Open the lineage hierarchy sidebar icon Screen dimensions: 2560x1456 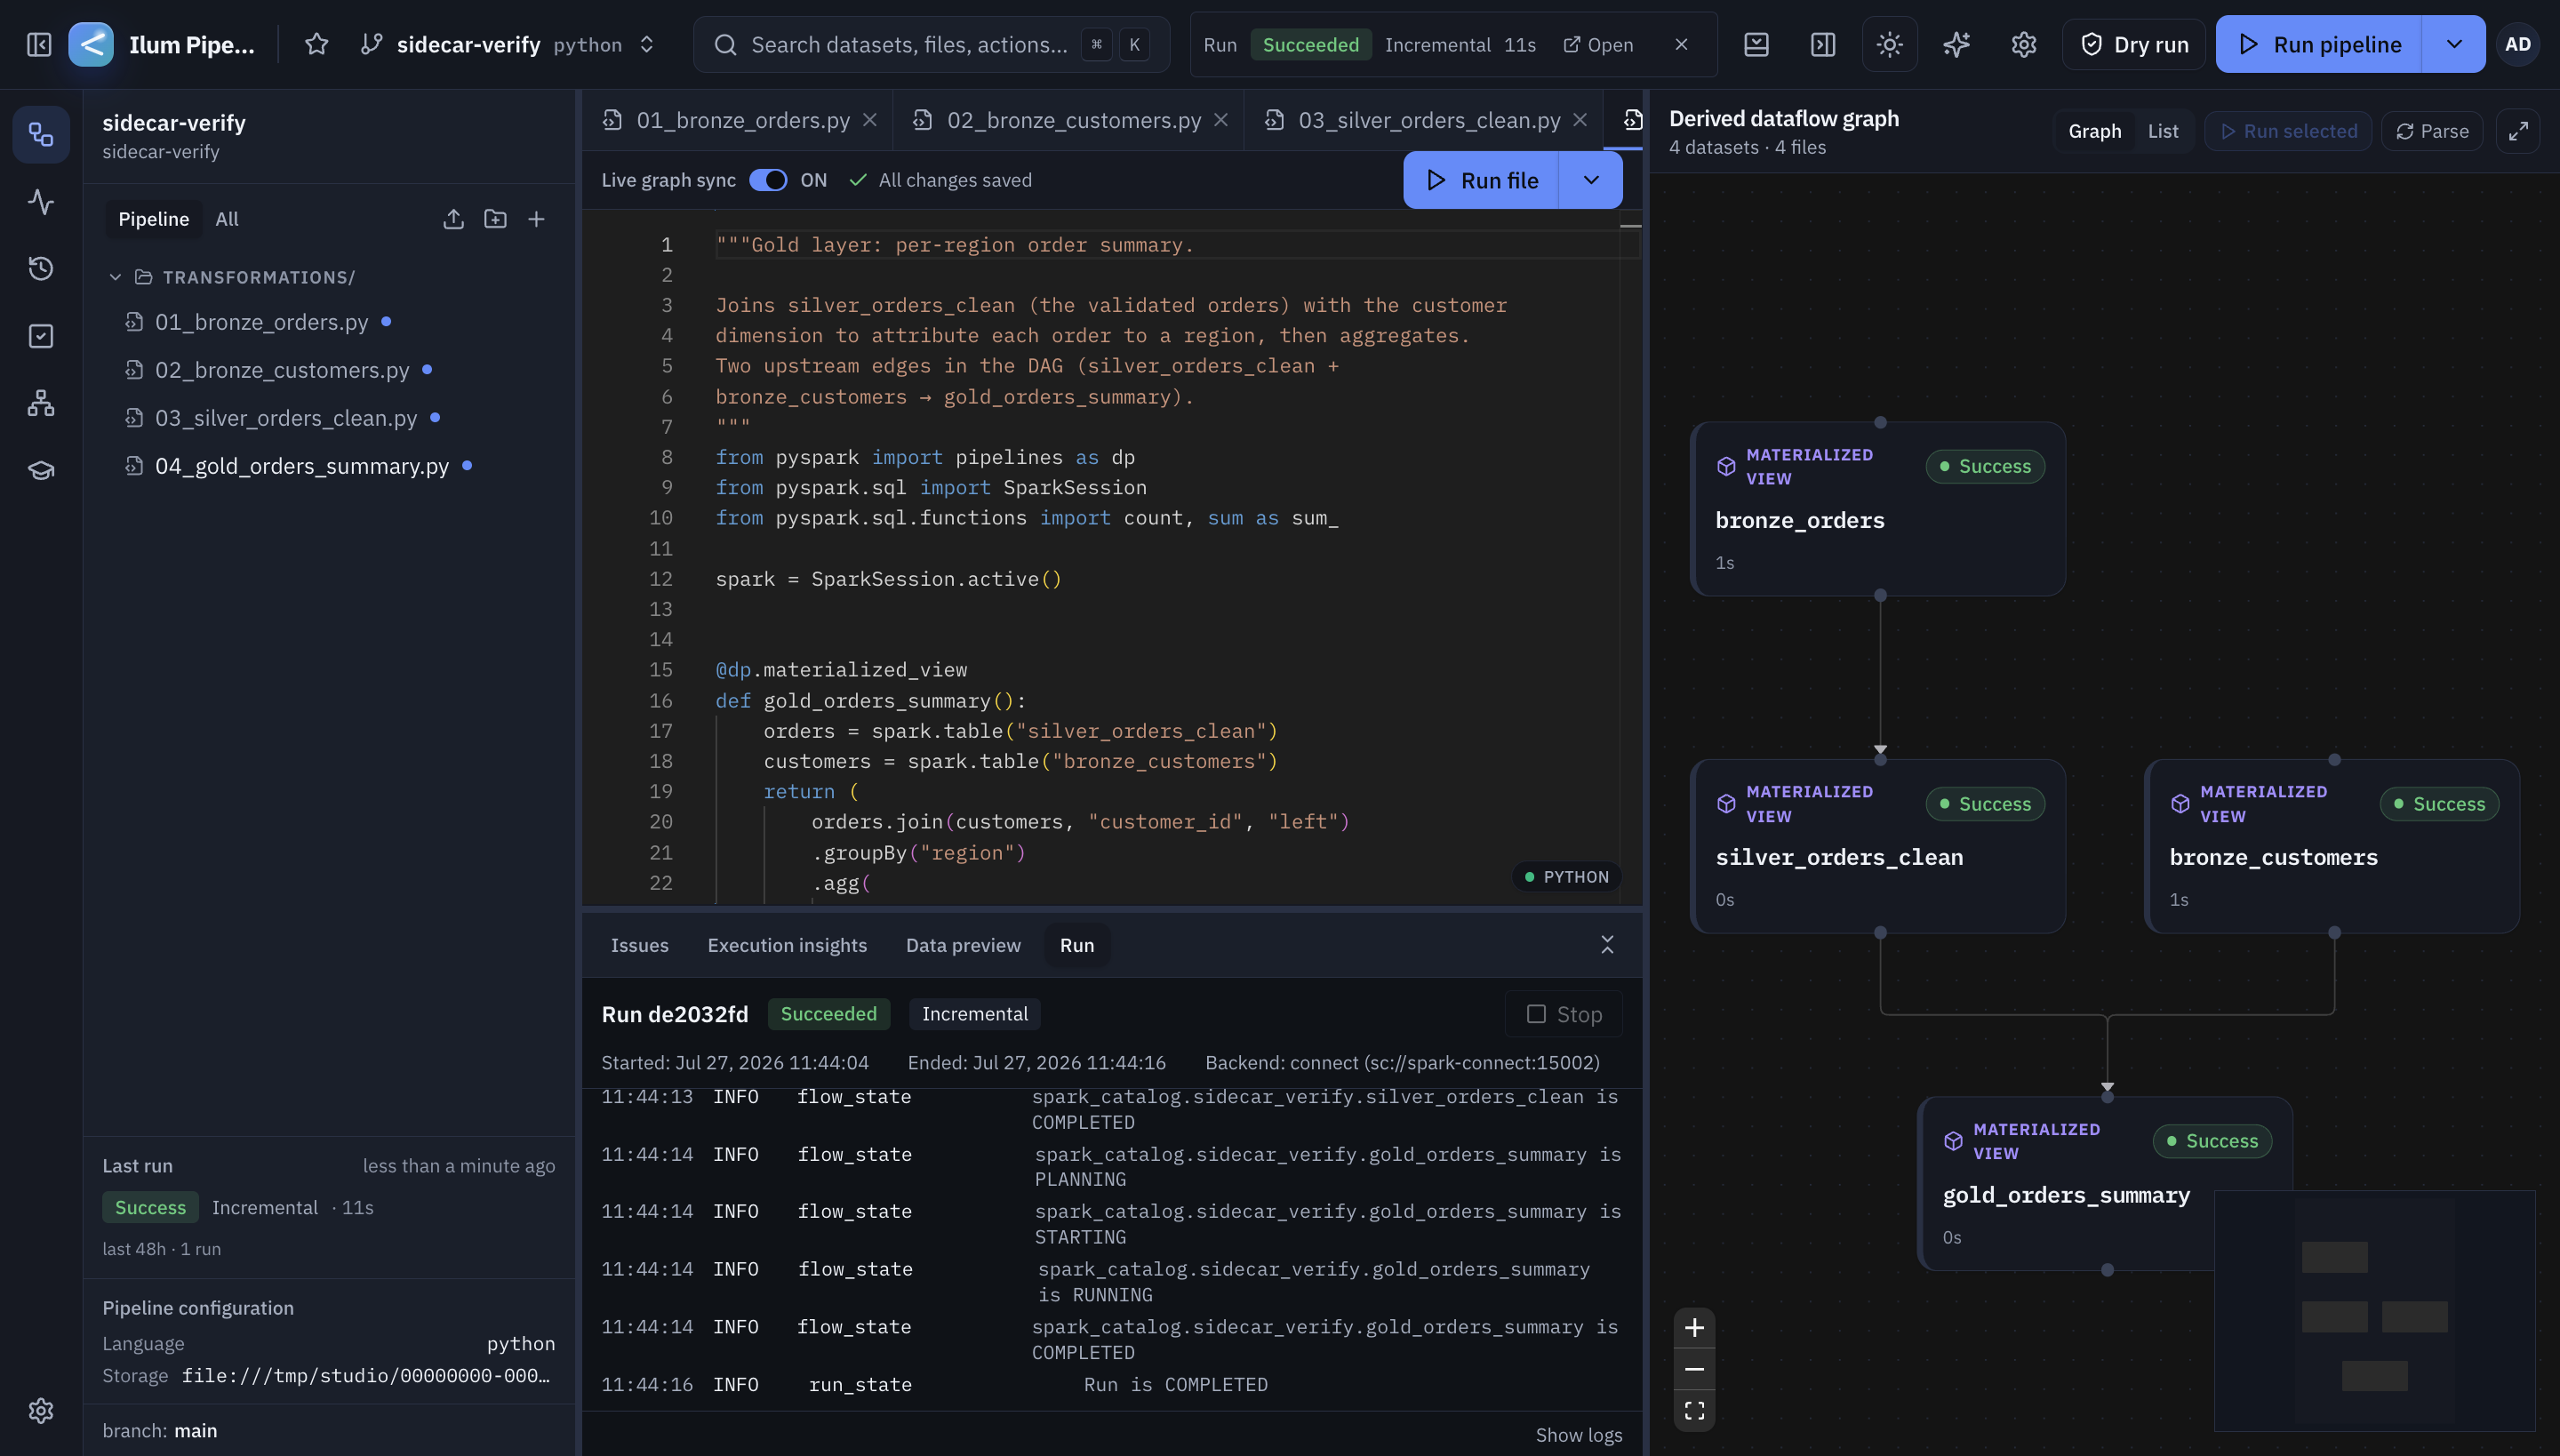pyautogui.click(x=40, y=402)
